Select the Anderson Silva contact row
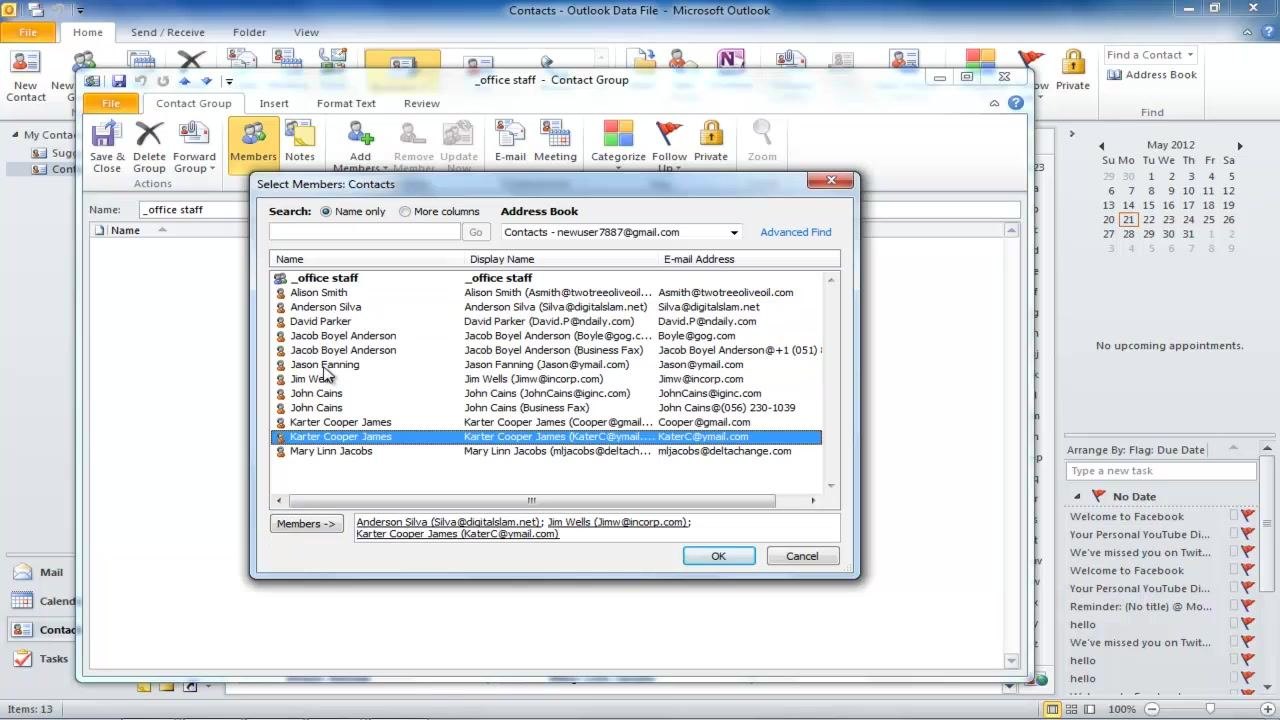Screen dimensions: 1280x720 click(546, 307)
